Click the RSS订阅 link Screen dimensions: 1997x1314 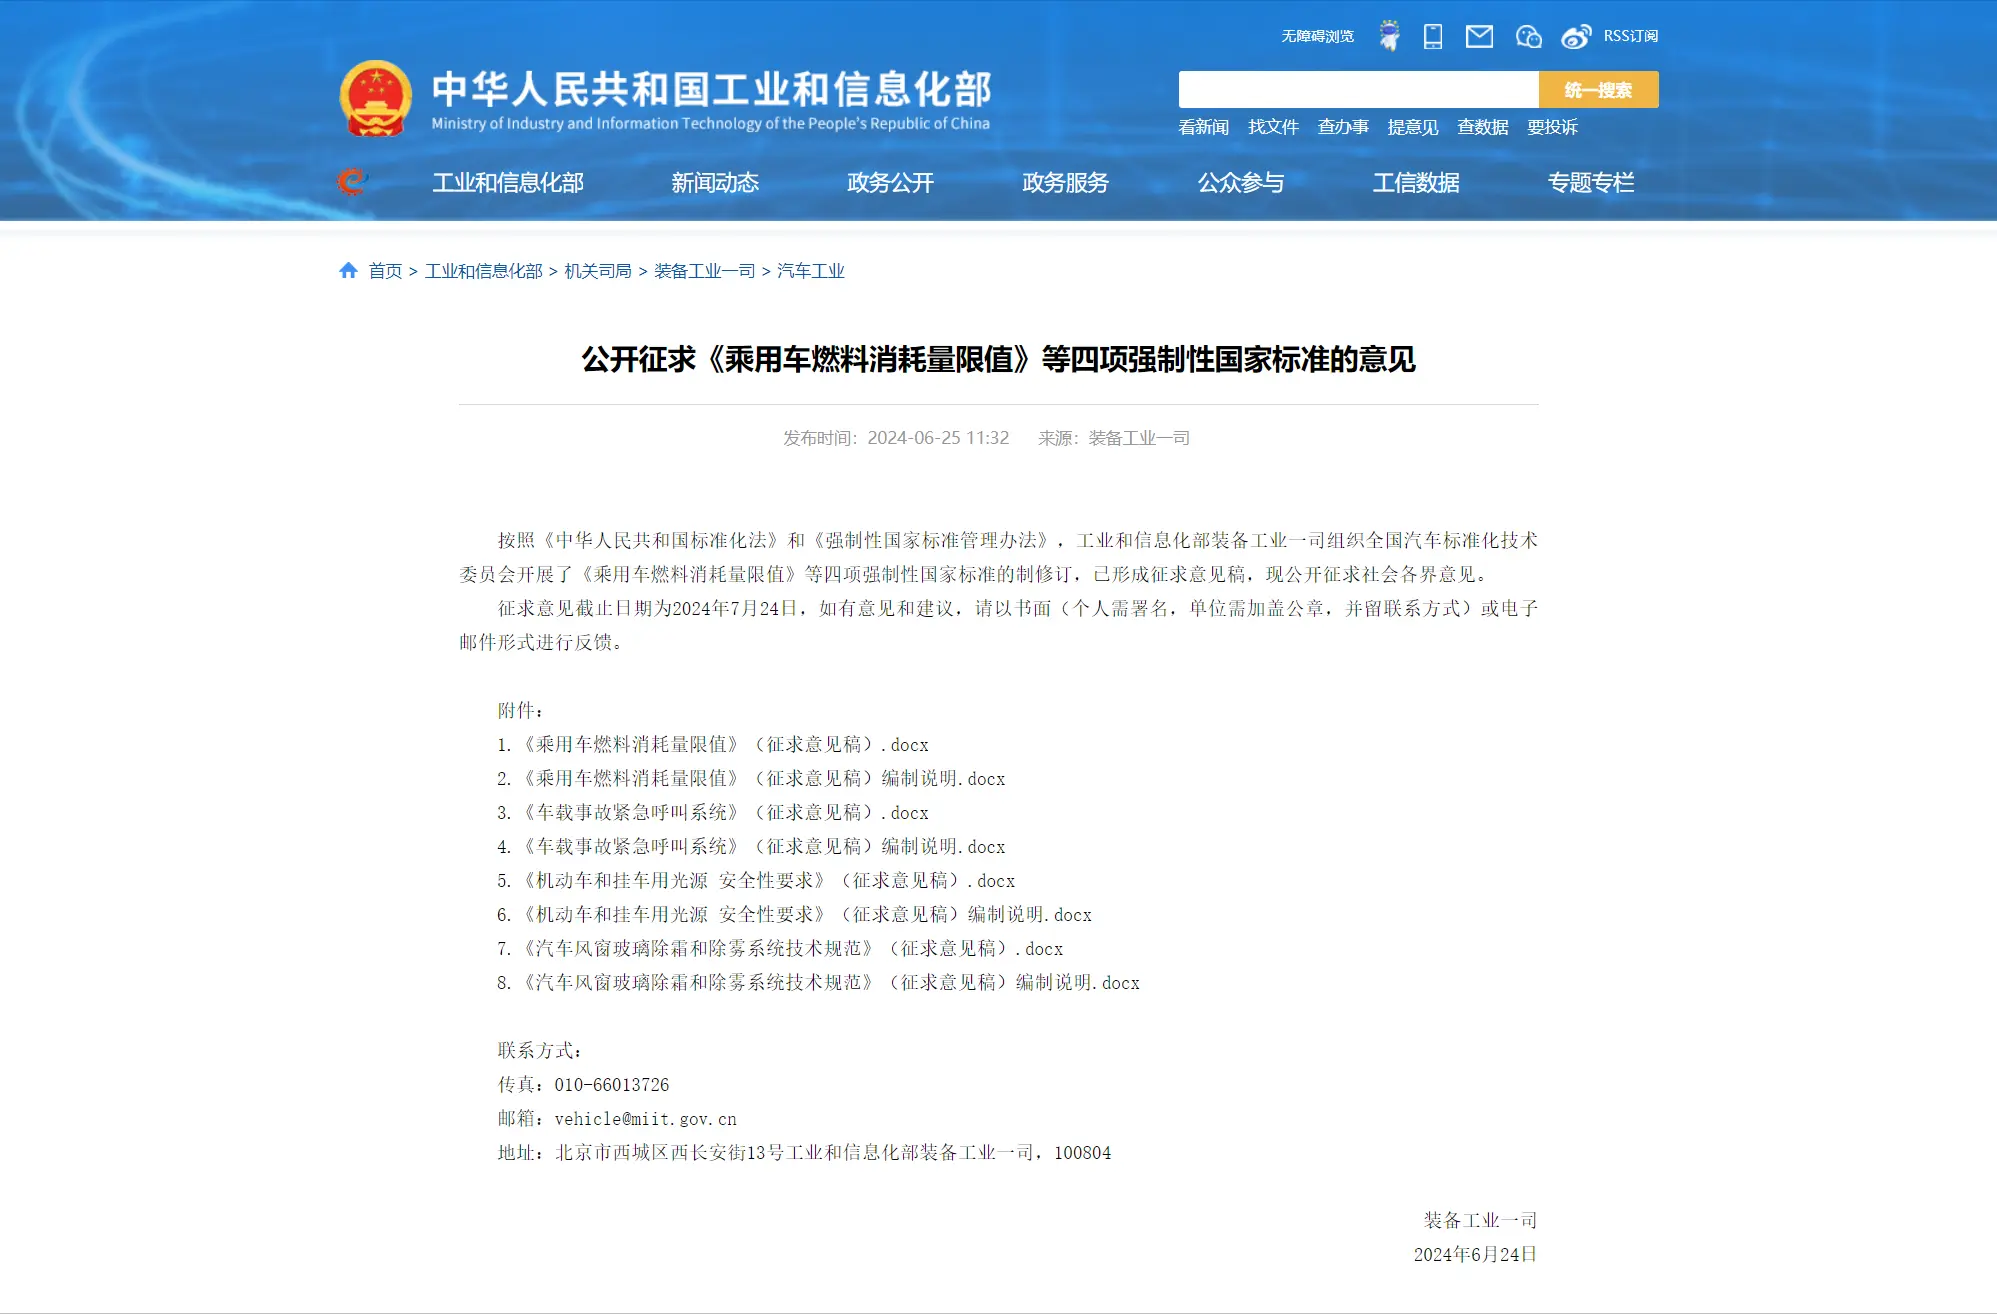coord(1630,36)
